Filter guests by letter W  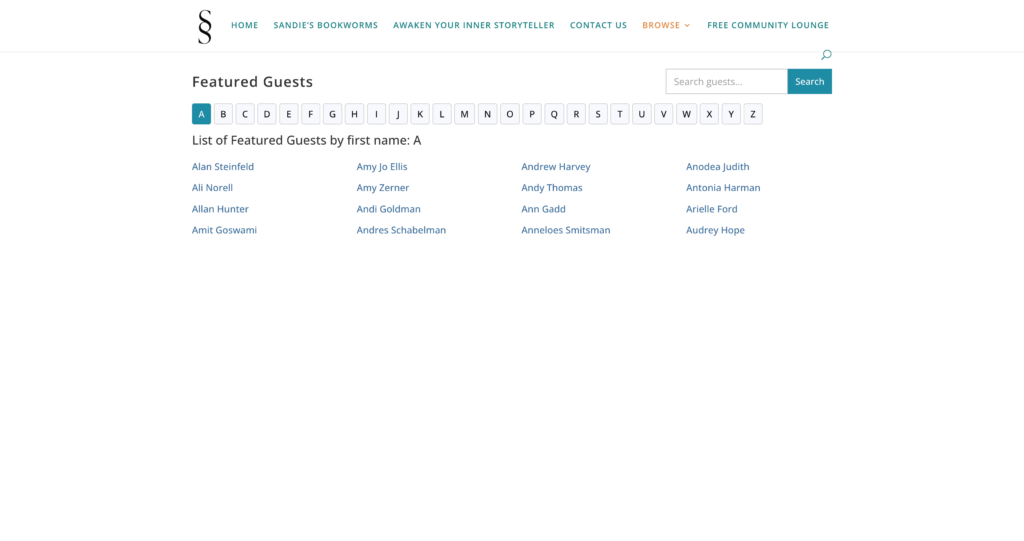(x=686, y=114)
